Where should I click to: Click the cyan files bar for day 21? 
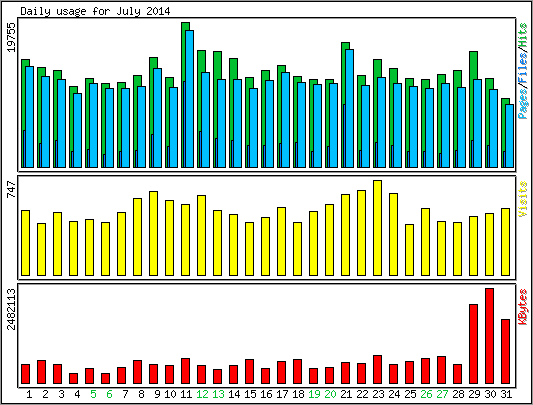click(349, 108)
